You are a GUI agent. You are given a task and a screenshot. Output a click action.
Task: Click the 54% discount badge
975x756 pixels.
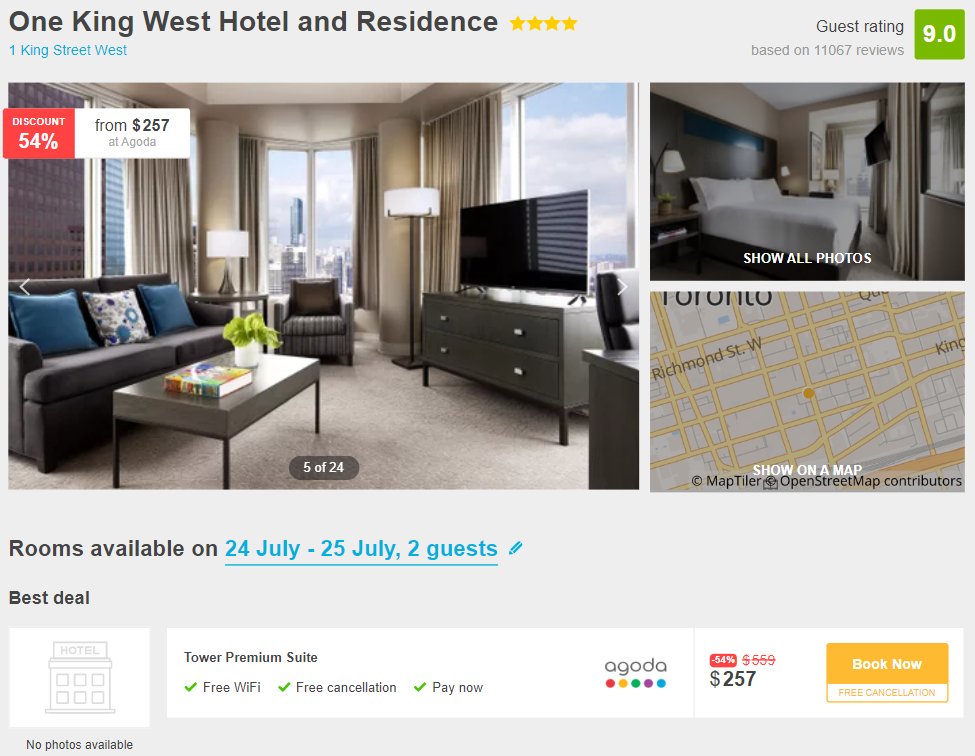39,133
